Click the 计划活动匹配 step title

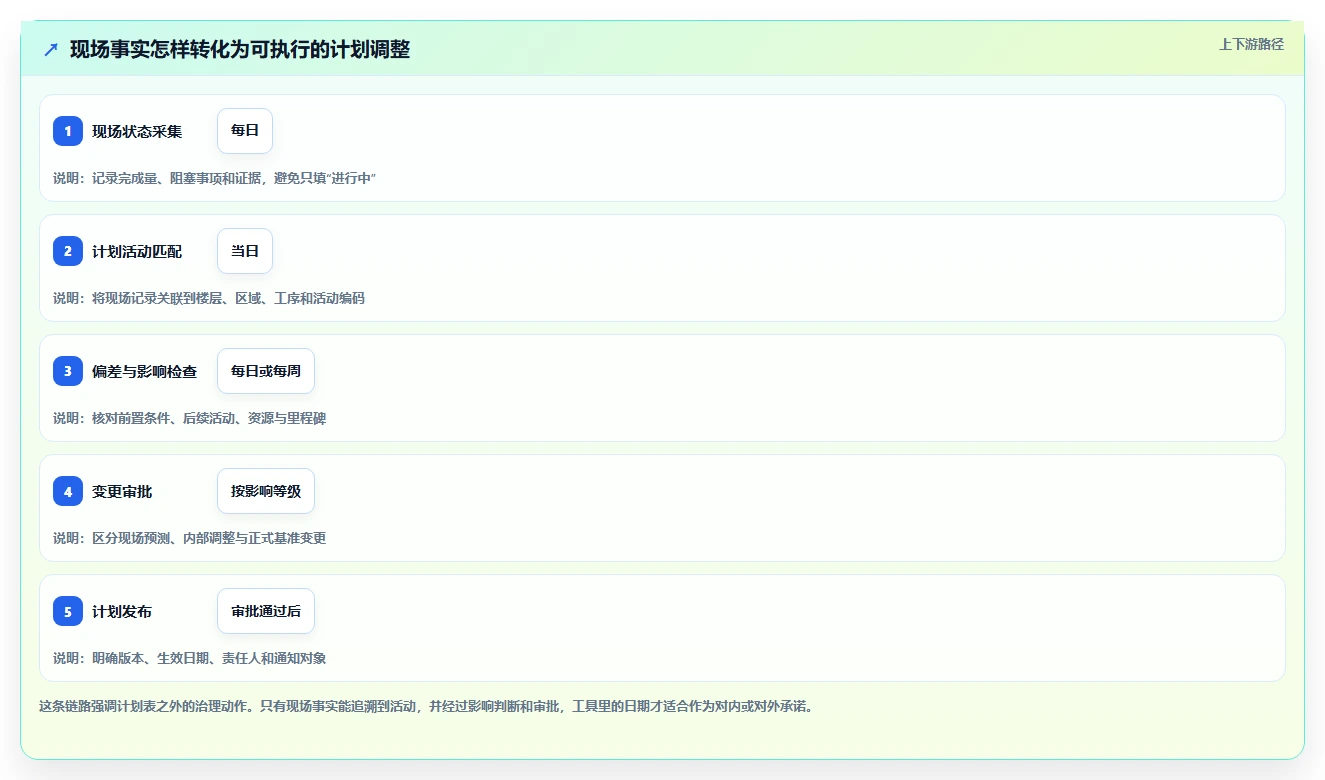tap(137, 251)
